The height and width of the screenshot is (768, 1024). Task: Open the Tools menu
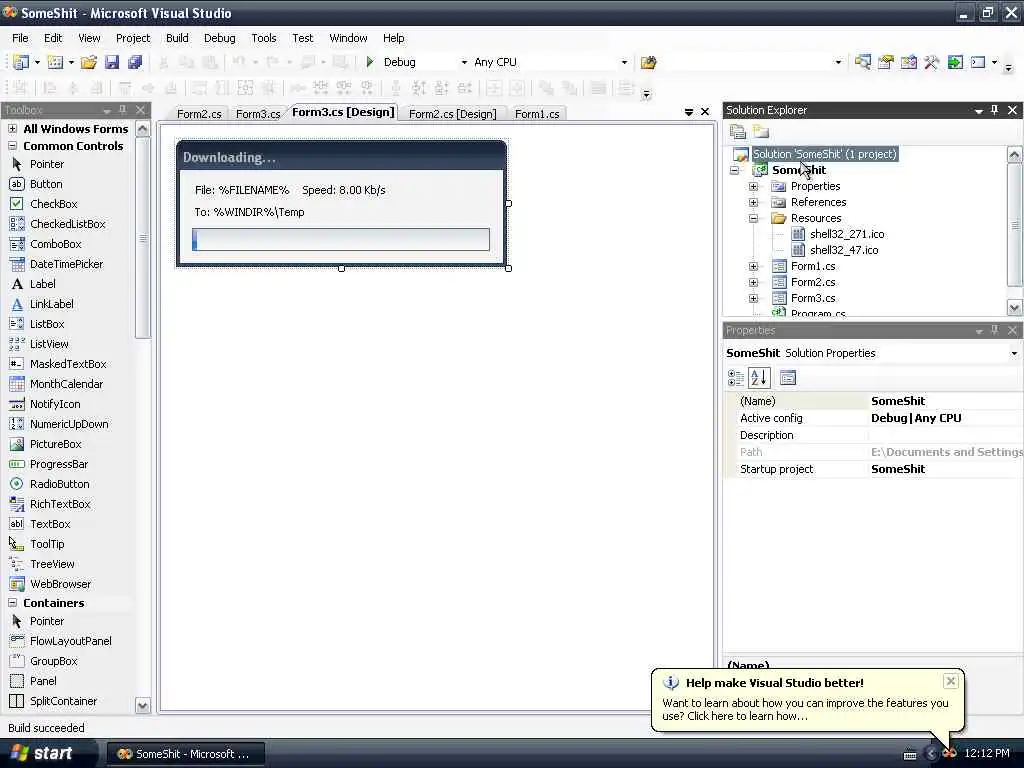point(264,38)
